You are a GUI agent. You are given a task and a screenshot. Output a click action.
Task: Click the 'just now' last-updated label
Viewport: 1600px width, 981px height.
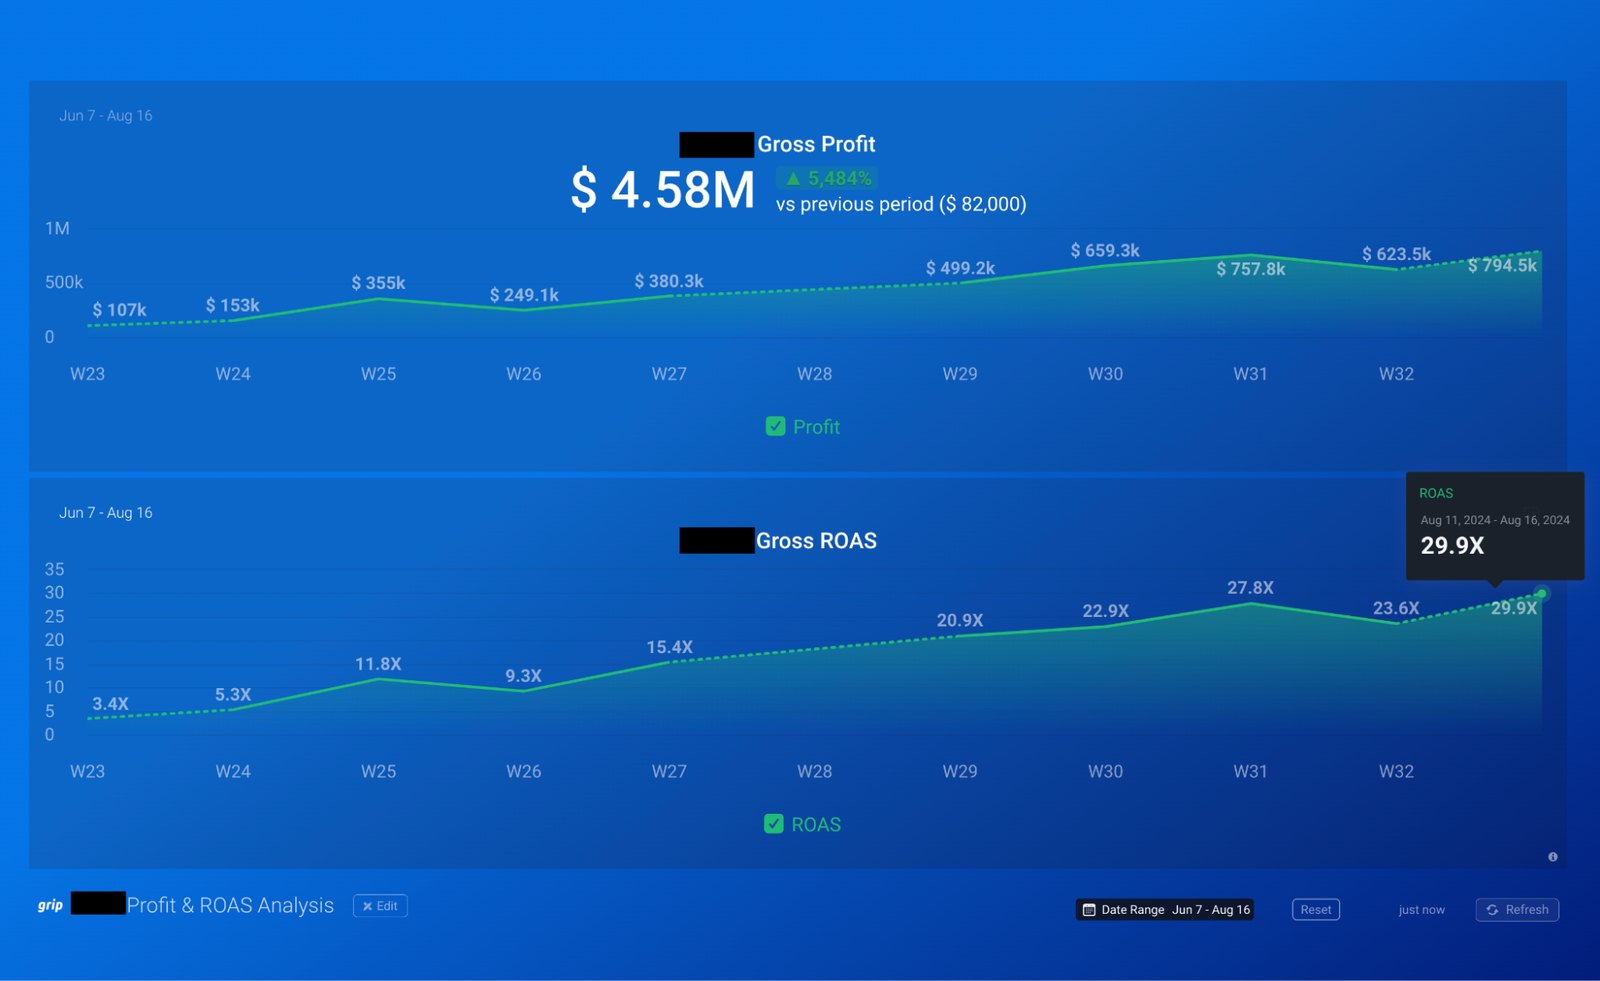(x=1421, y=910)
